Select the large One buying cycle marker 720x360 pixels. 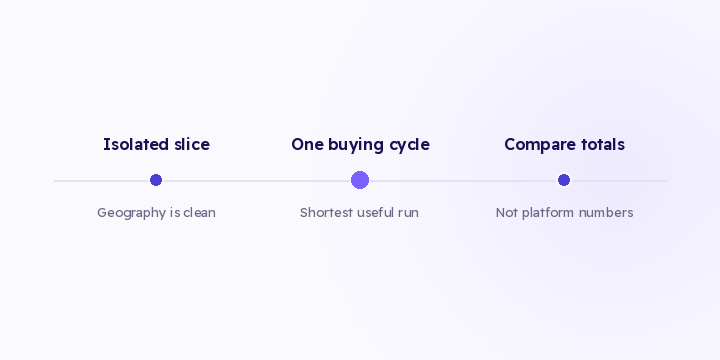point(360,180)
